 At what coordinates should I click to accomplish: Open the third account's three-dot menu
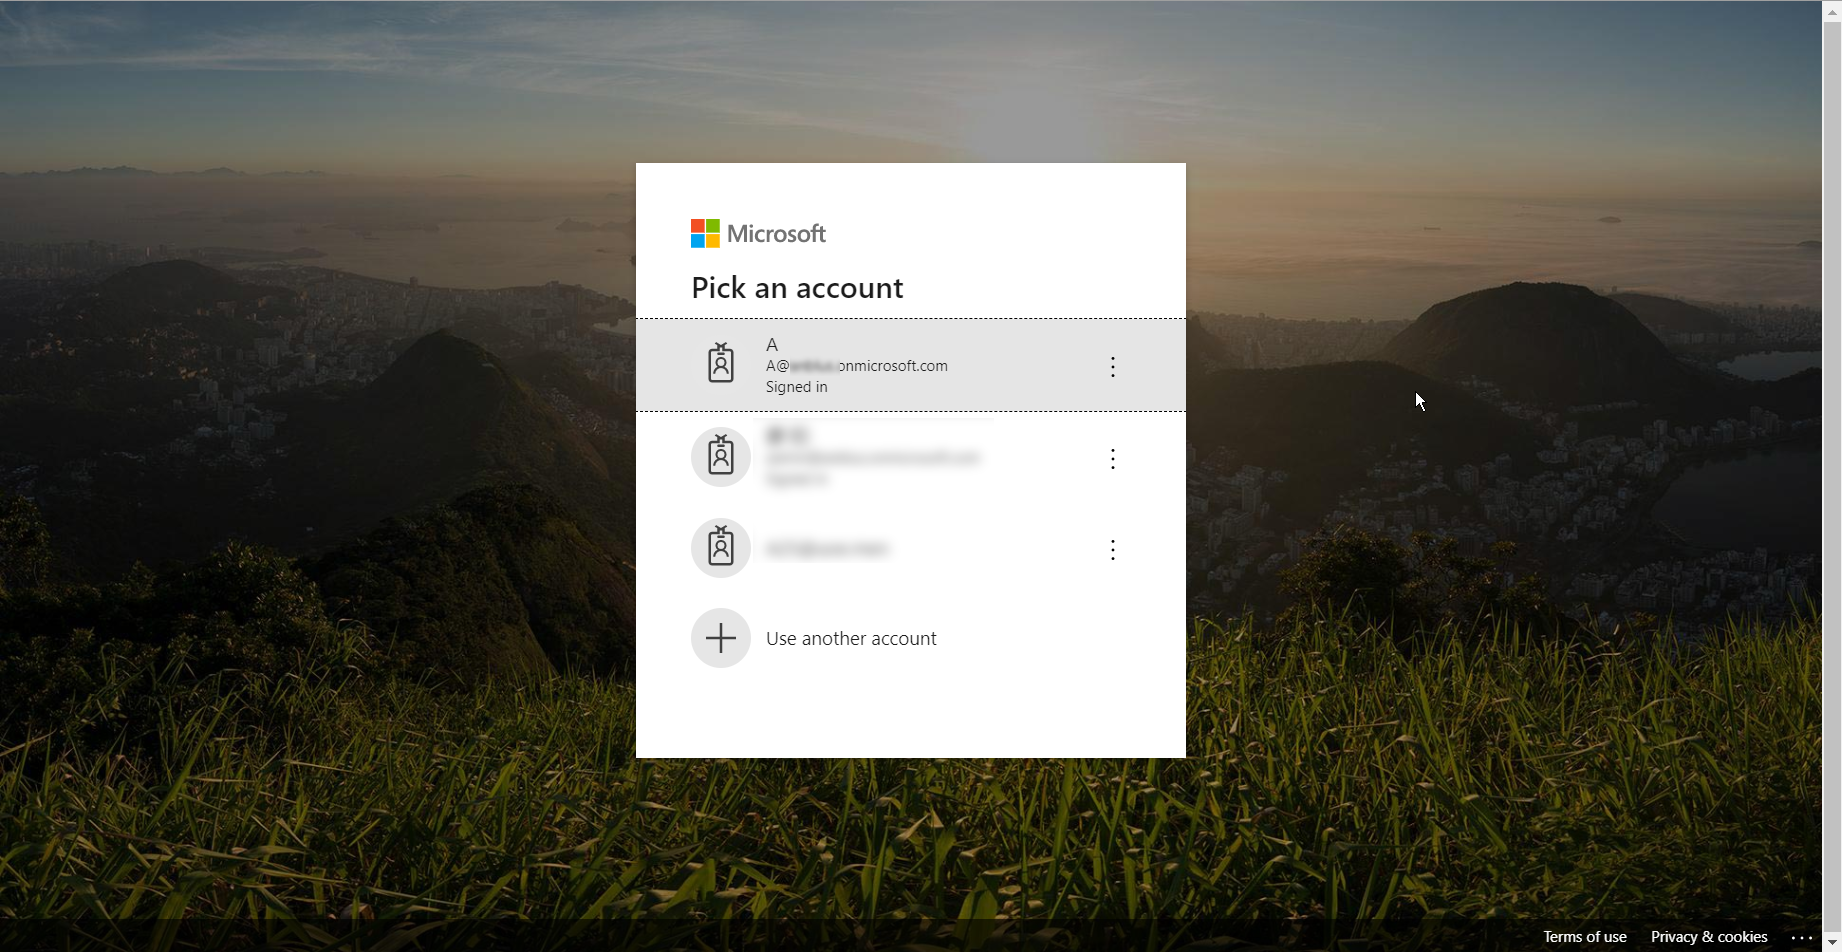[1112, 550]
